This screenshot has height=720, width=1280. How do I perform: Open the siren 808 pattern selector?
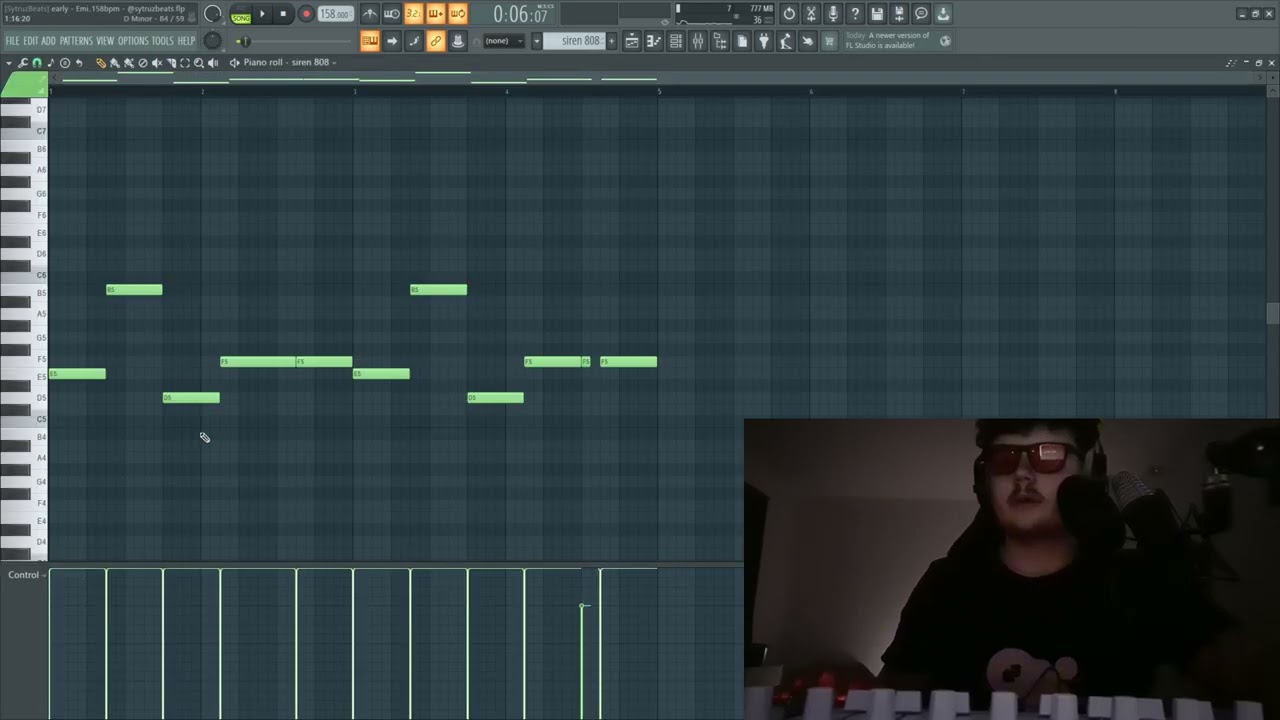[x=574, y=41]
